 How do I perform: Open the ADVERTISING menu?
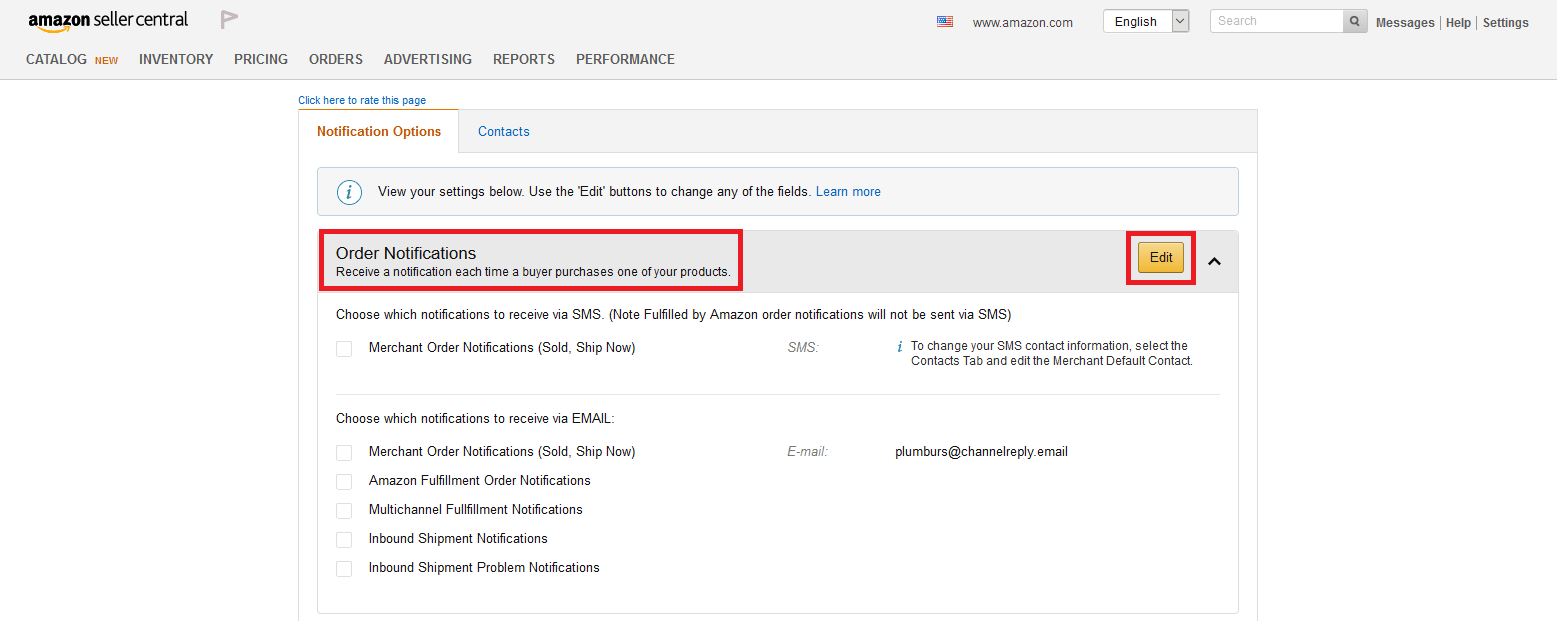tap(428, 60)
